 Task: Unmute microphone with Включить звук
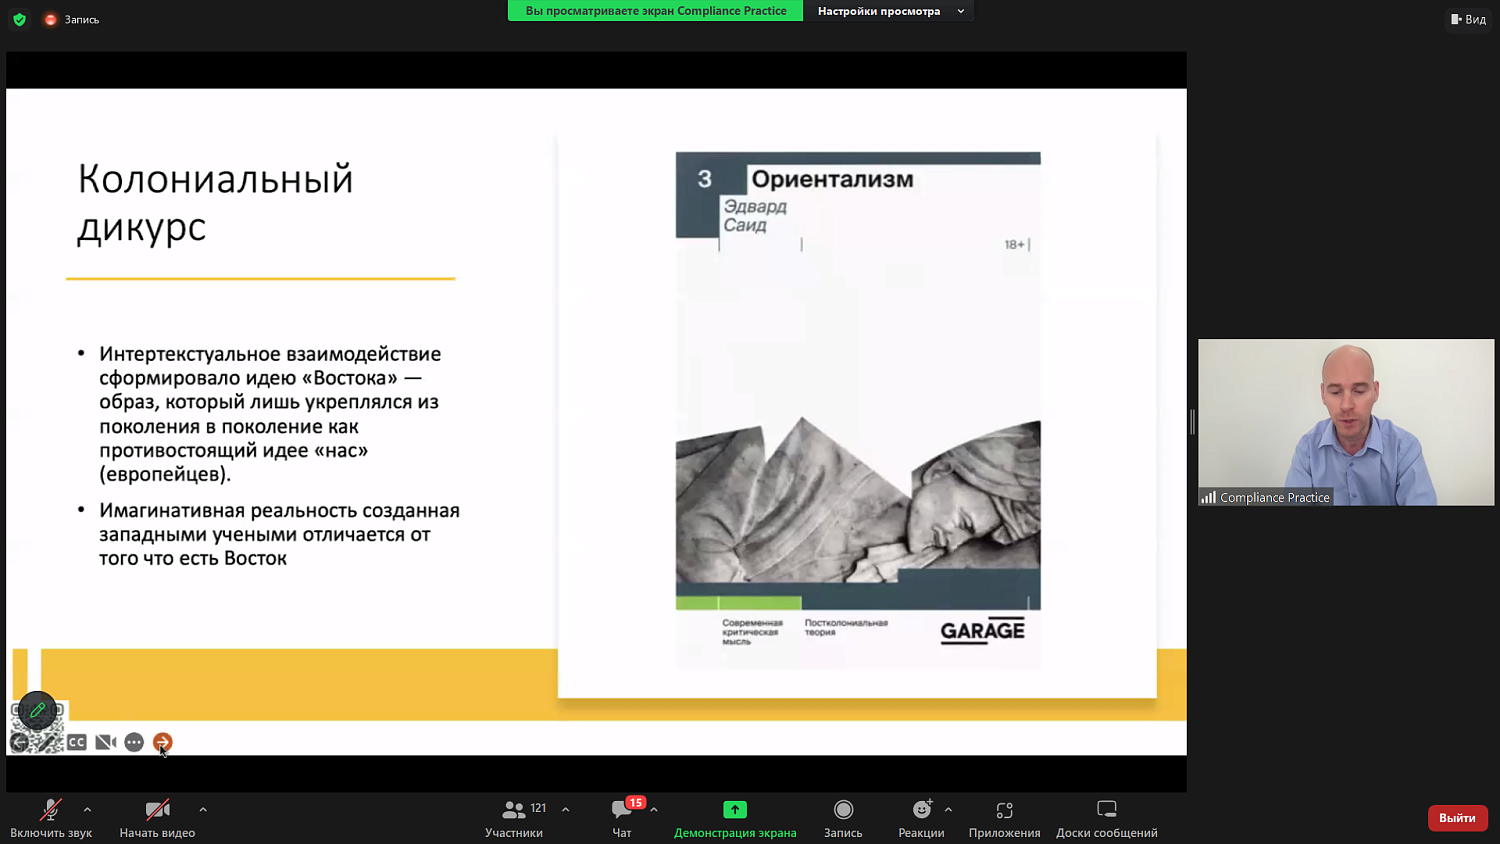point(51,818)
